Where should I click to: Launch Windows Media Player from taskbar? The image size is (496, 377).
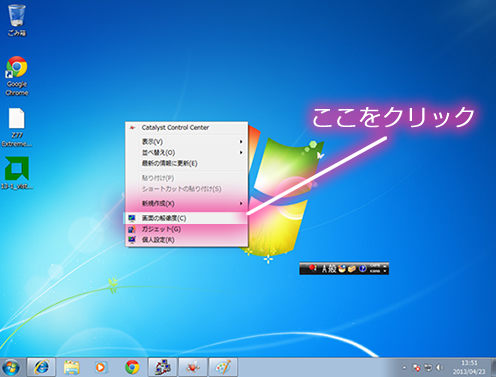pos(101,367)
